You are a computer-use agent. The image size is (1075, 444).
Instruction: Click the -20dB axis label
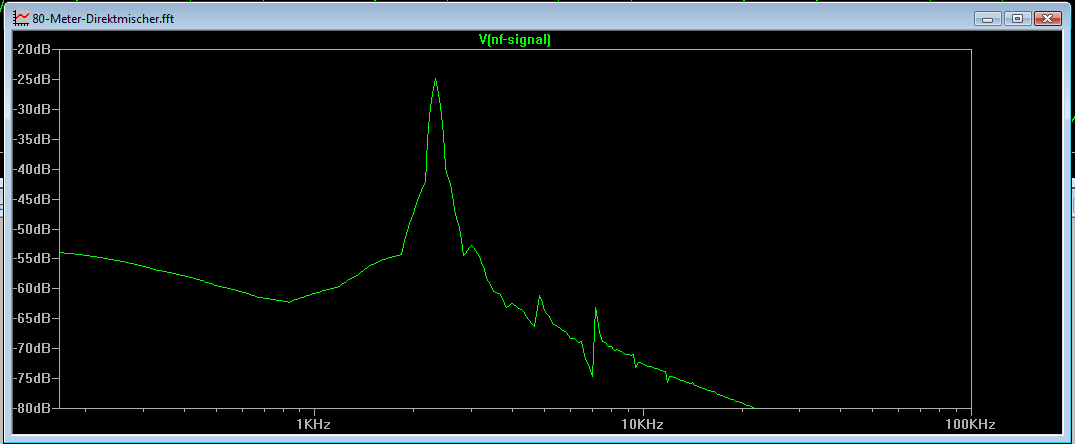coord(32,49)
